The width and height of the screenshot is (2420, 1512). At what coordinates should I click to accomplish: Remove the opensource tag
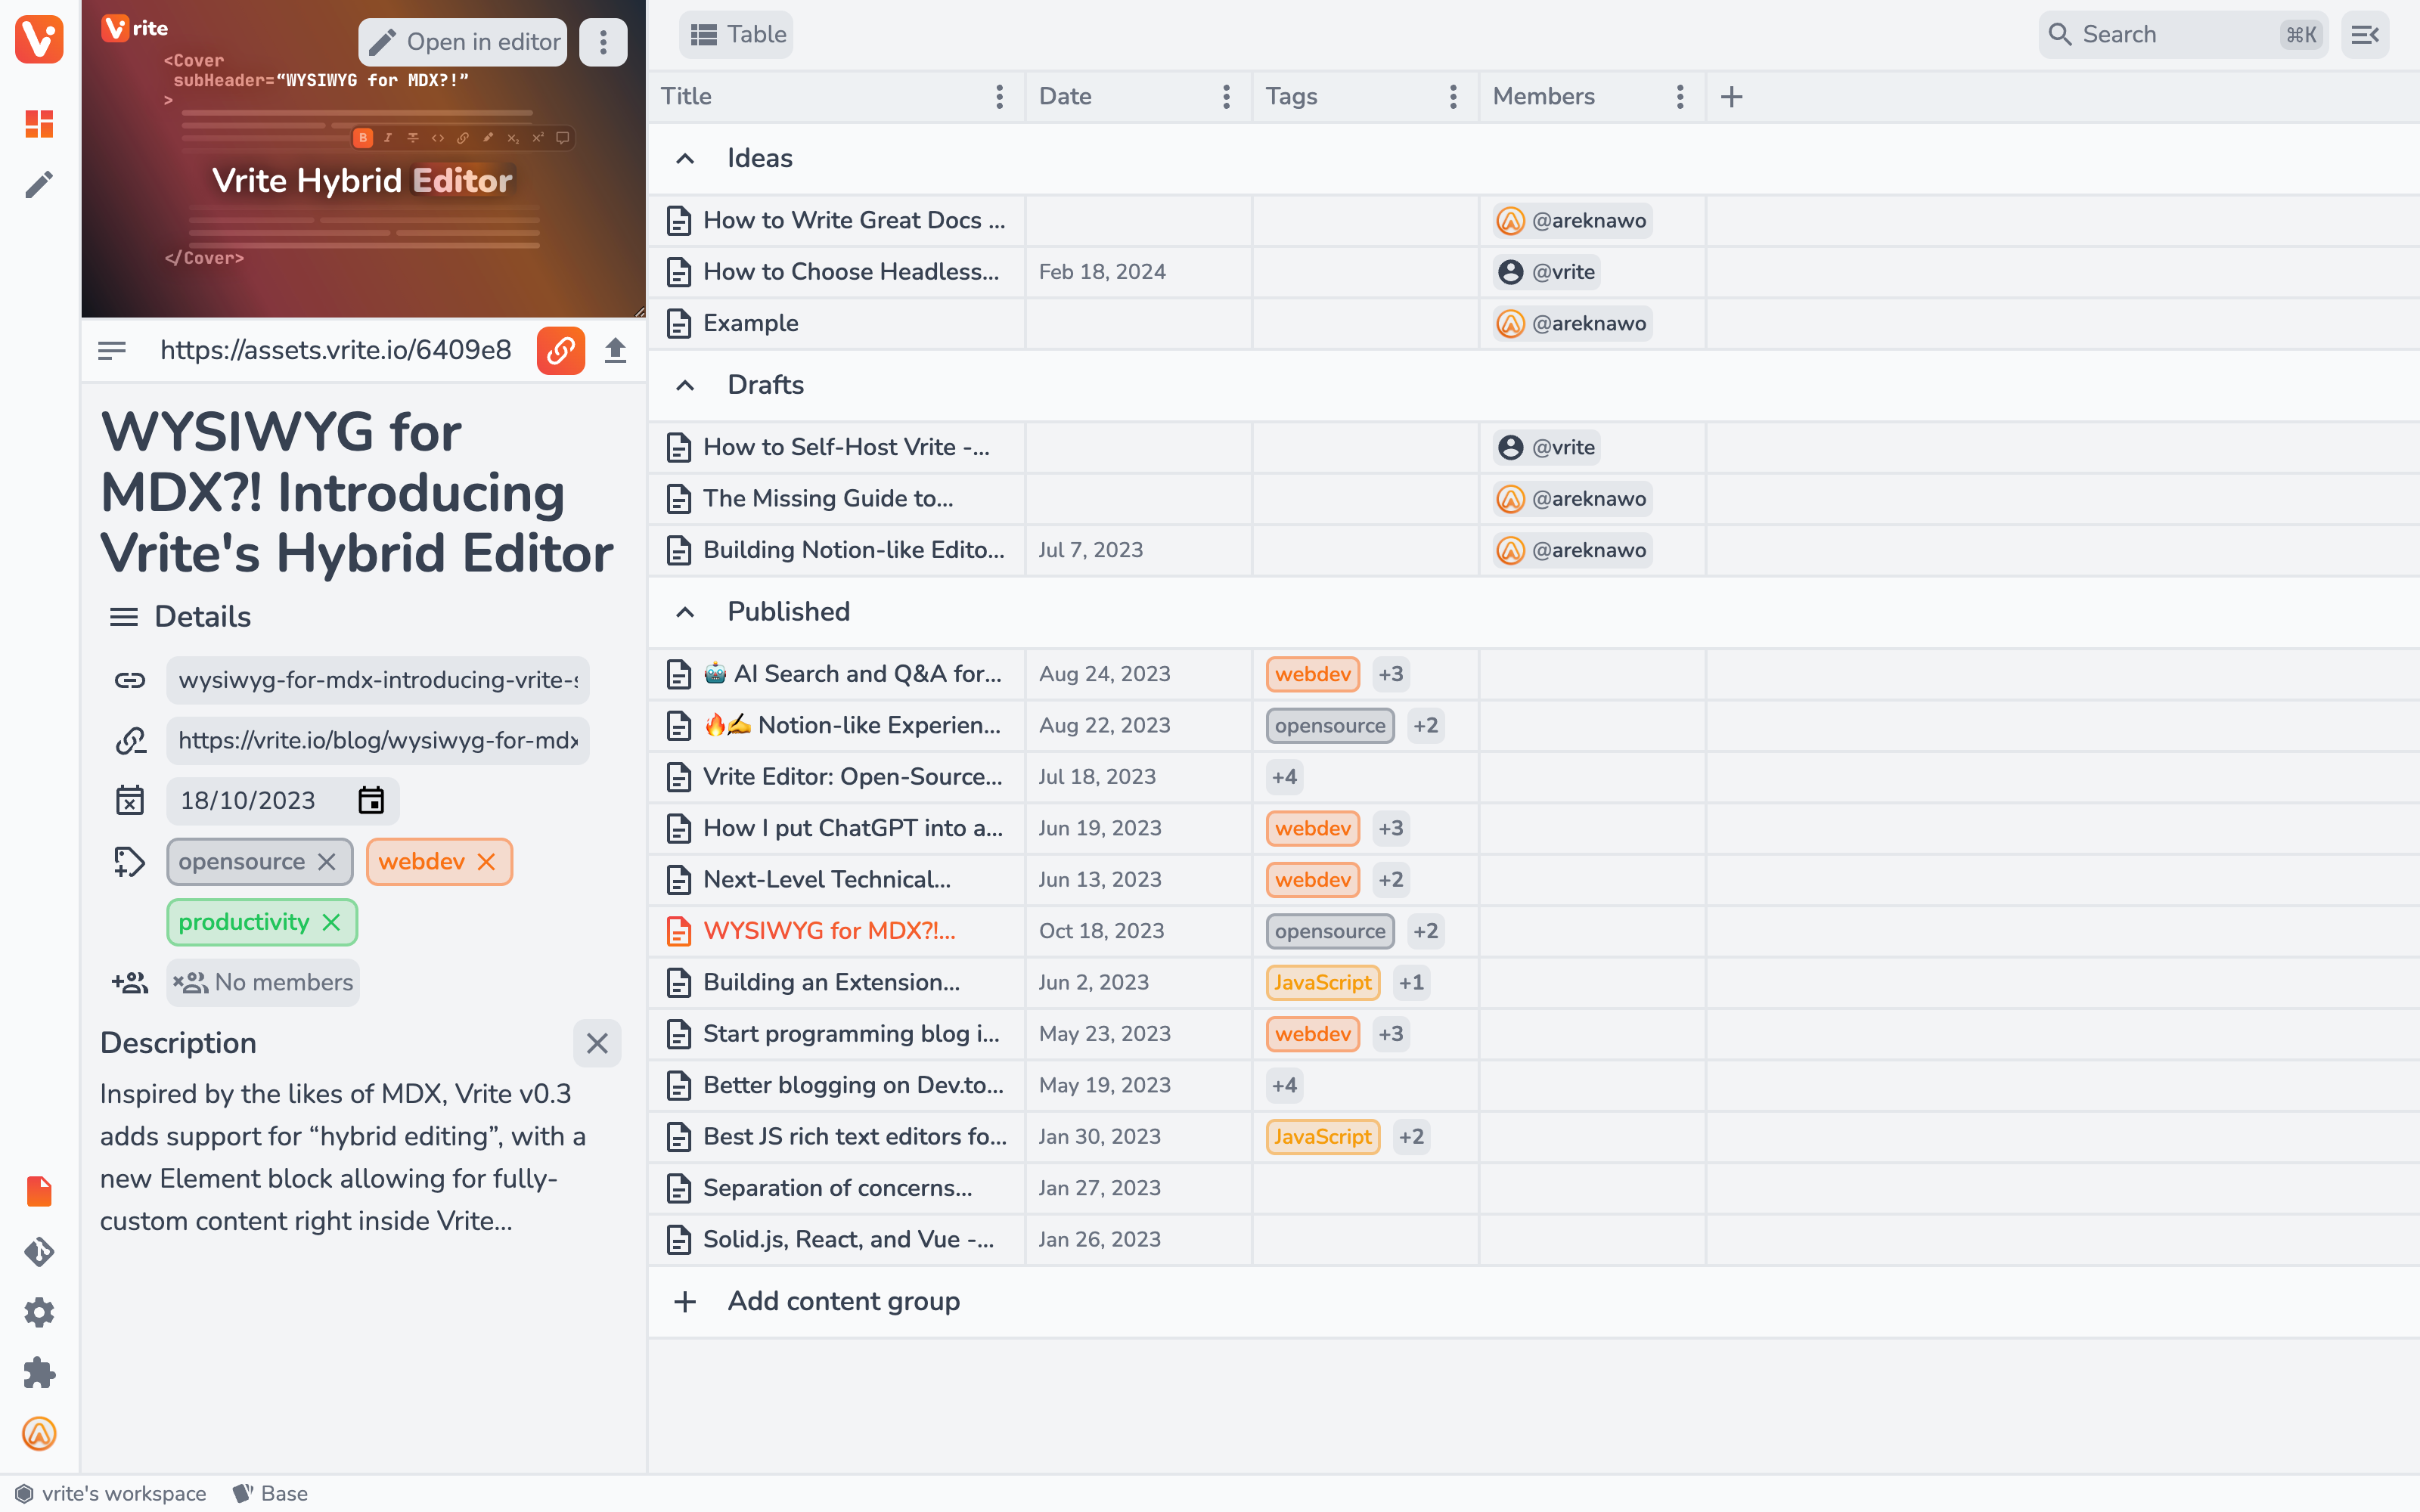click(327, 862)
